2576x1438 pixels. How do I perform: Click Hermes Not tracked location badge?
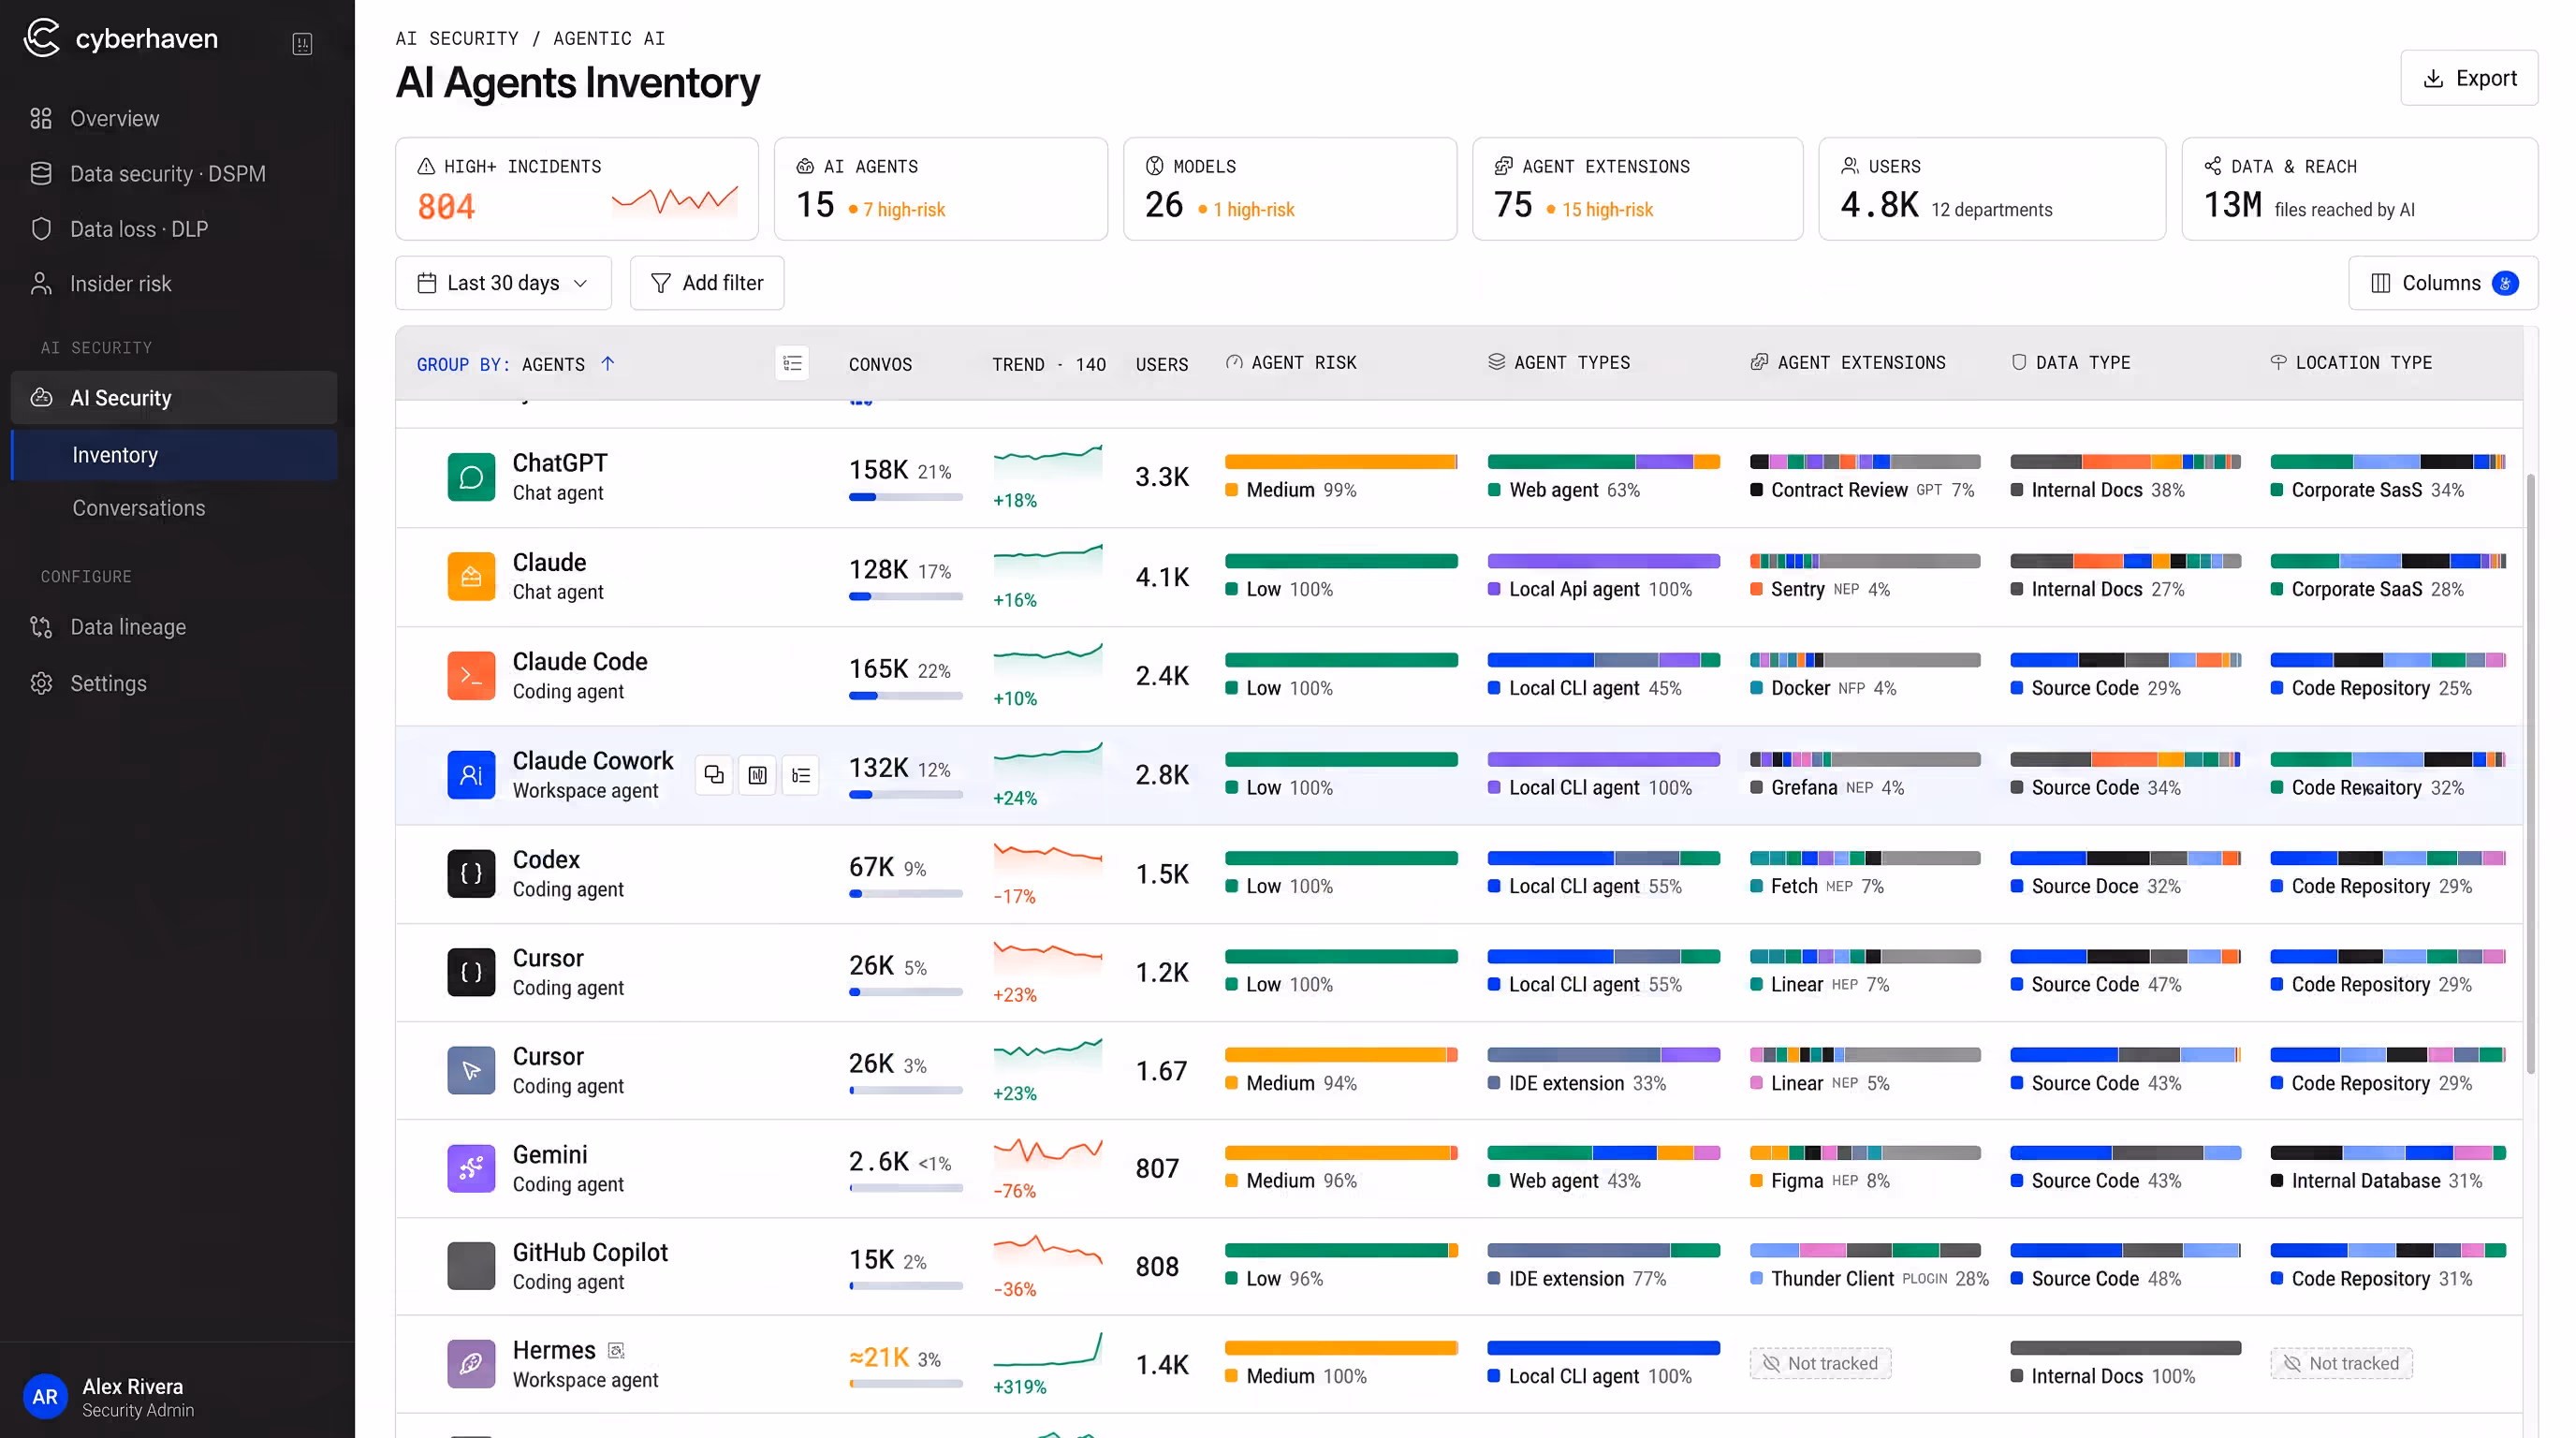click(x=2341, y=1363)
